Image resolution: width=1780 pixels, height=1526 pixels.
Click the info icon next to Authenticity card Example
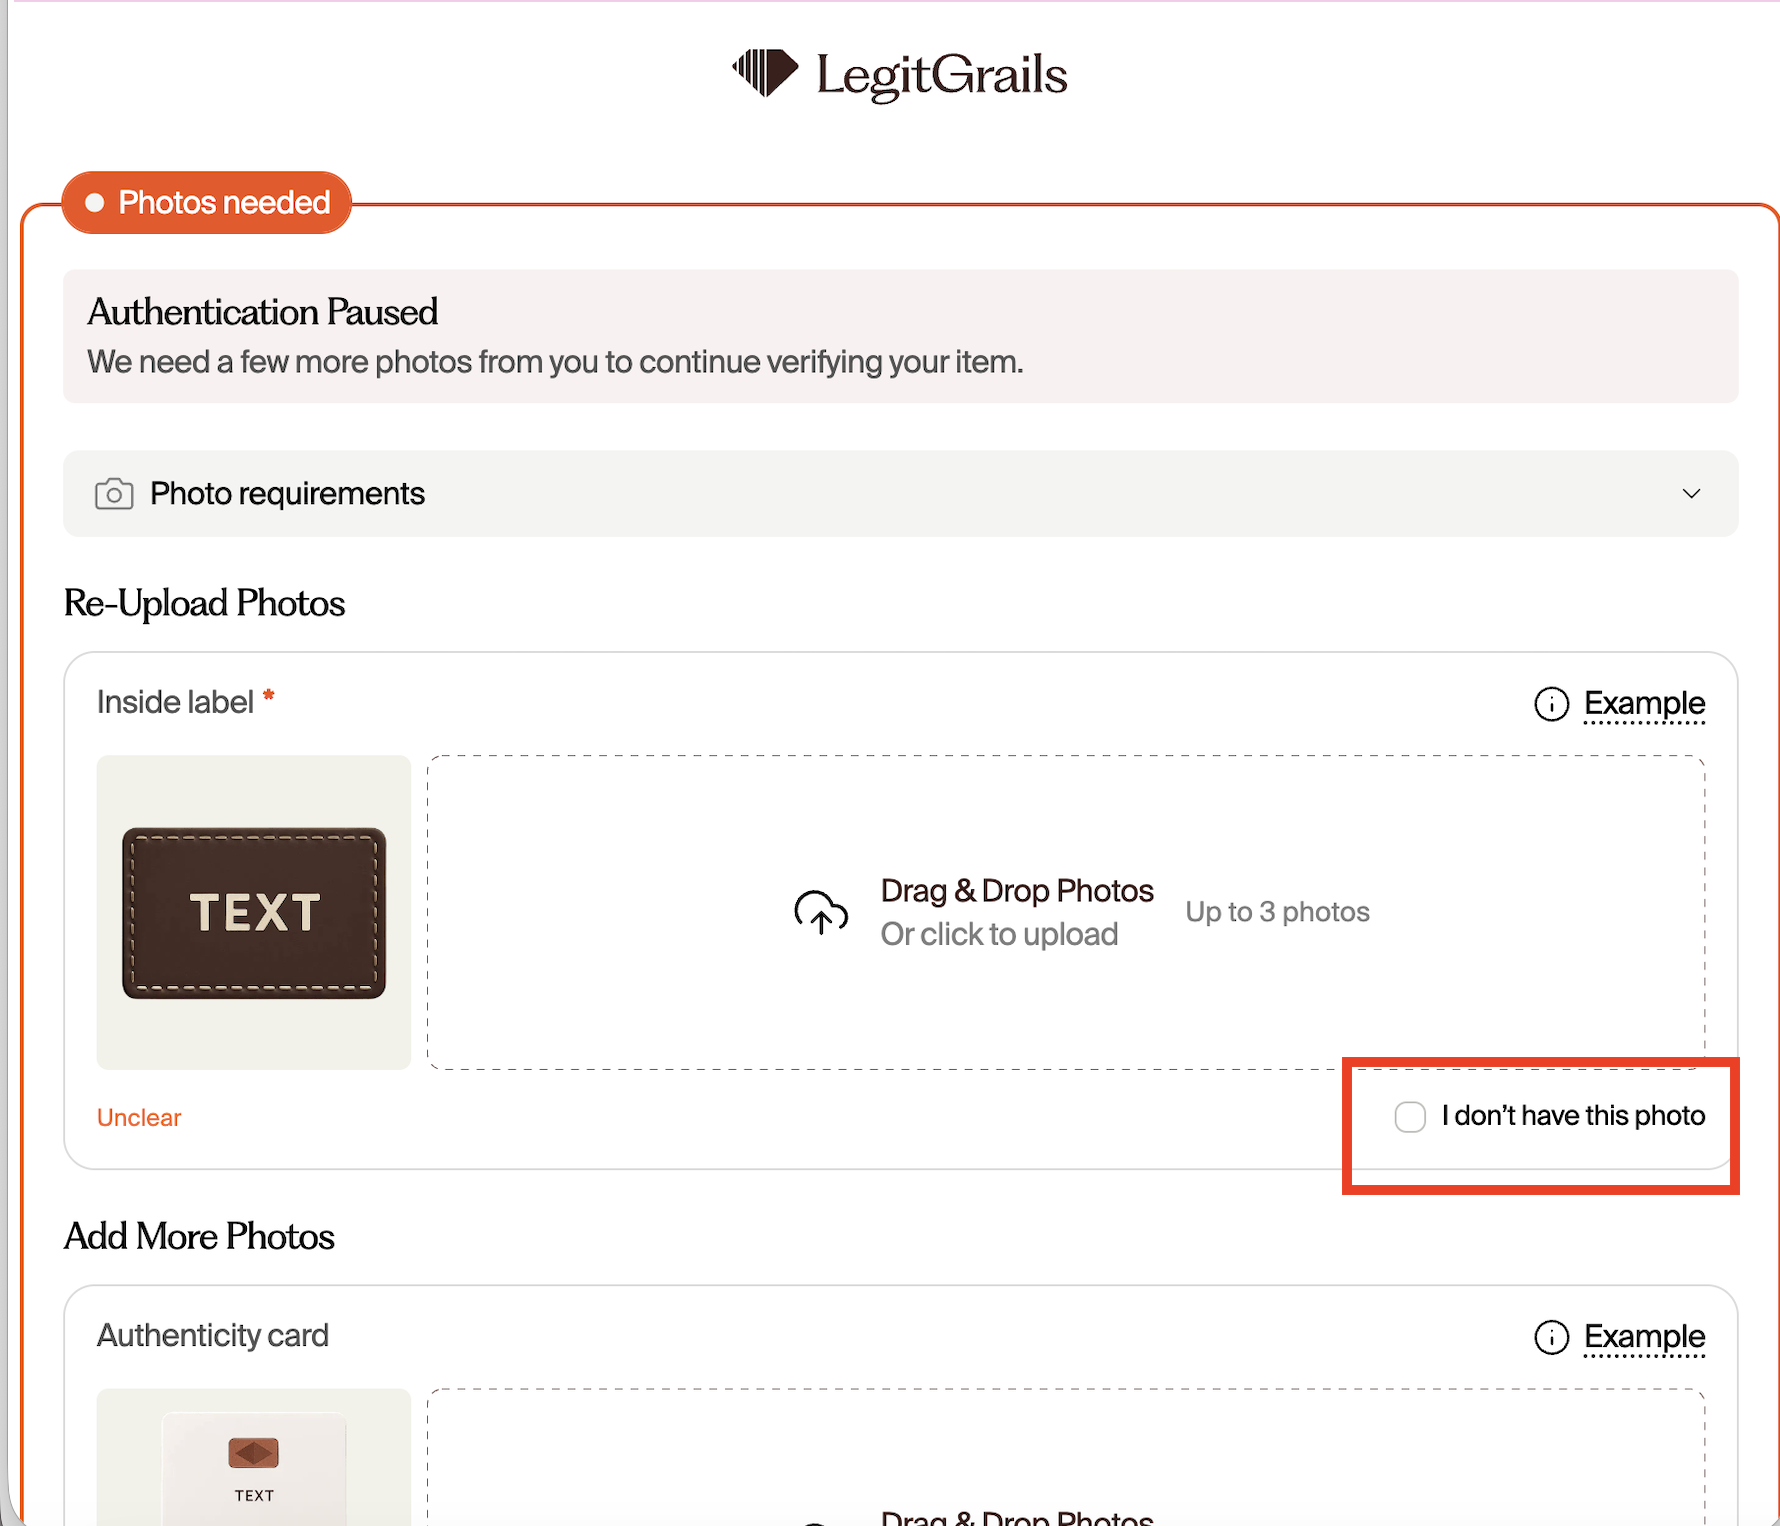pos(1551,1337)
